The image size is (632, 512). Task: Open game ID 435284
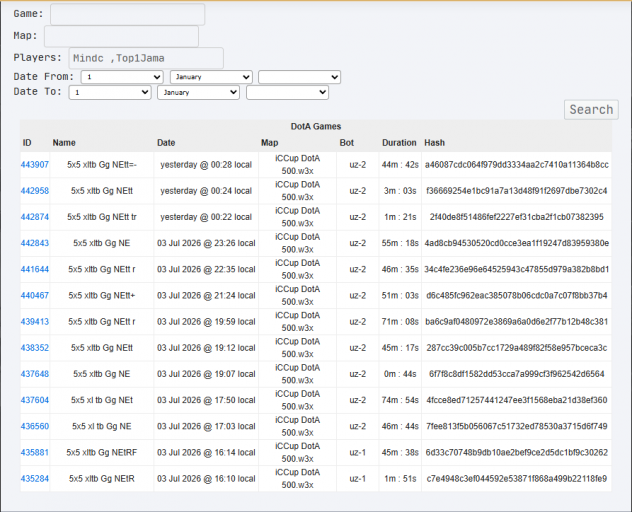tap(35, 479)
